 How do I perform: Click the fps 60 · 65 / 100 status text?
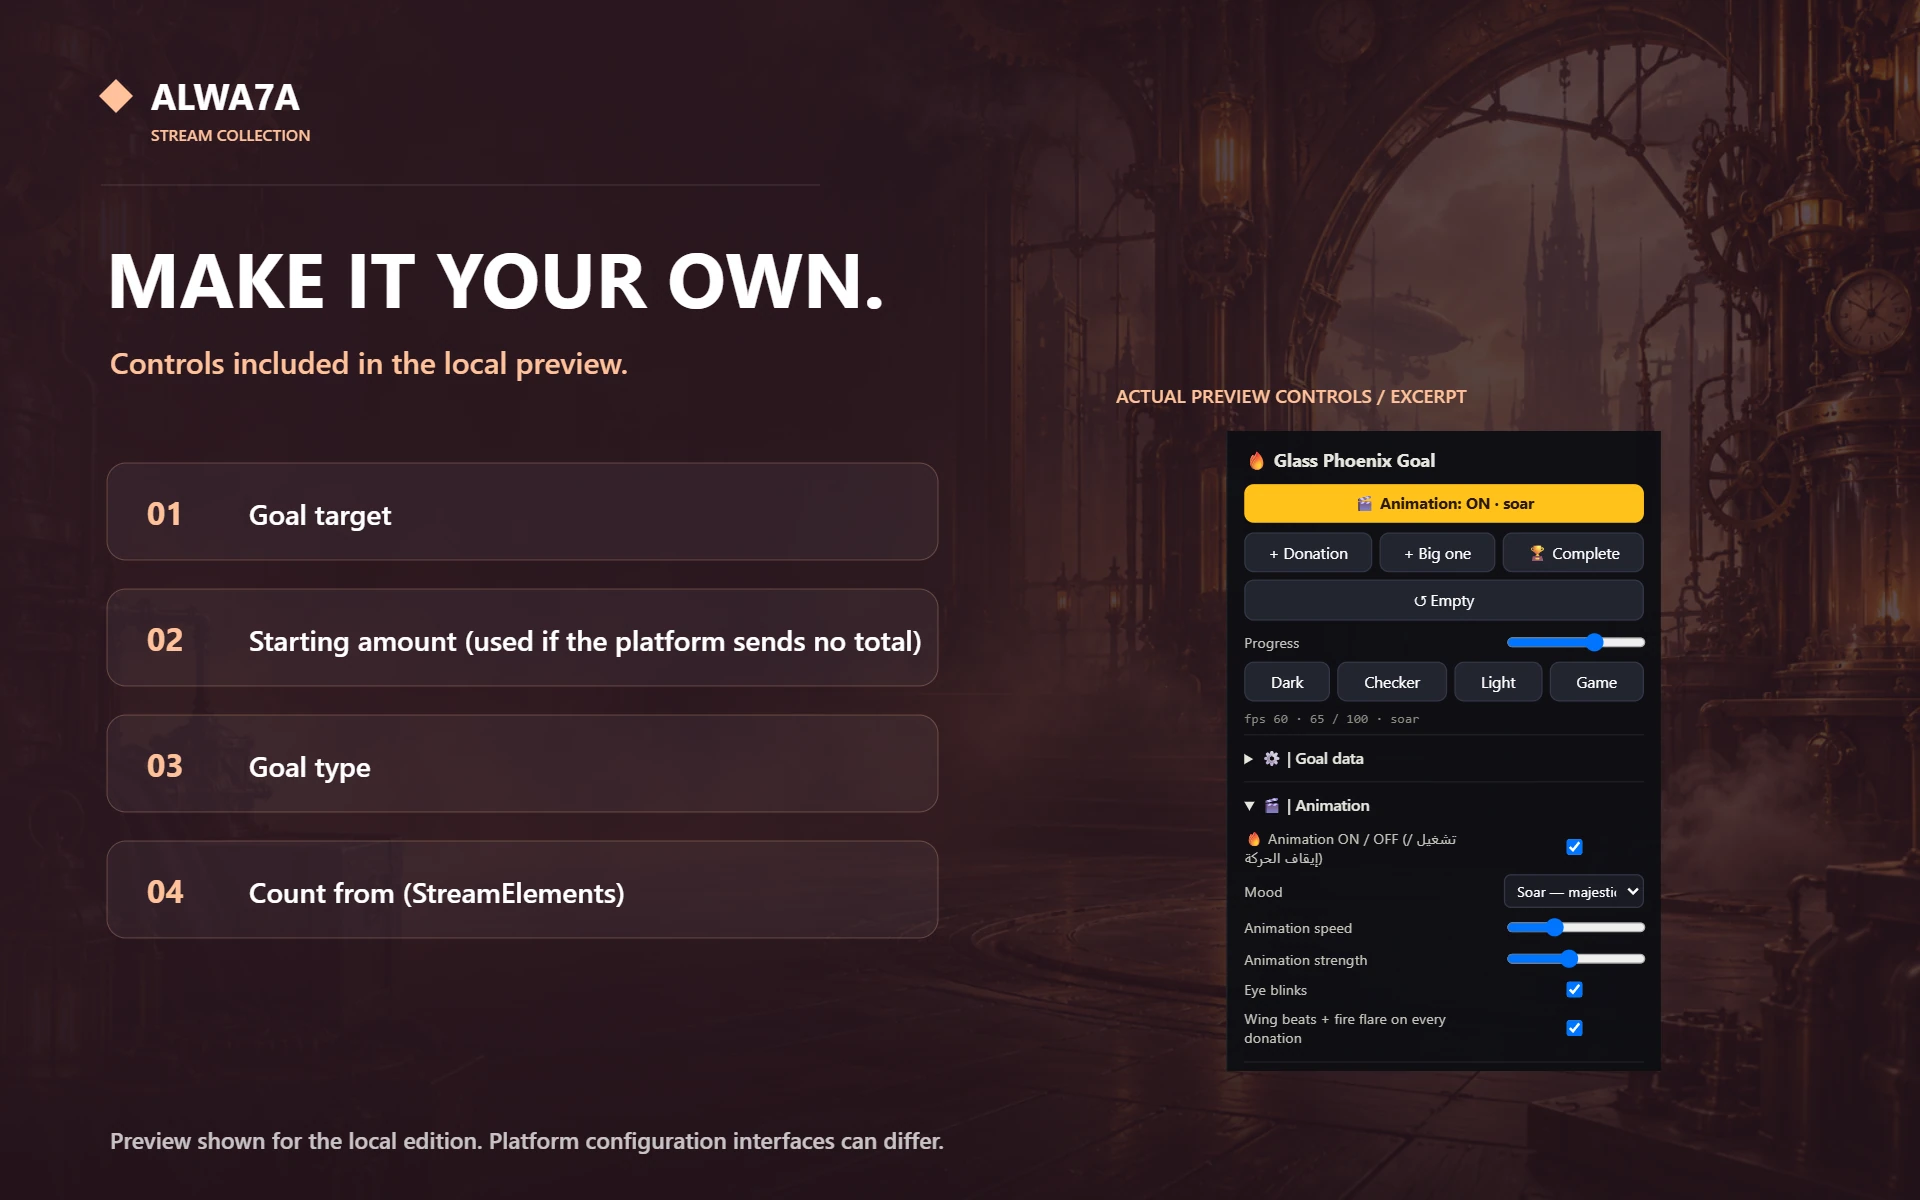tap(1331, 719)
